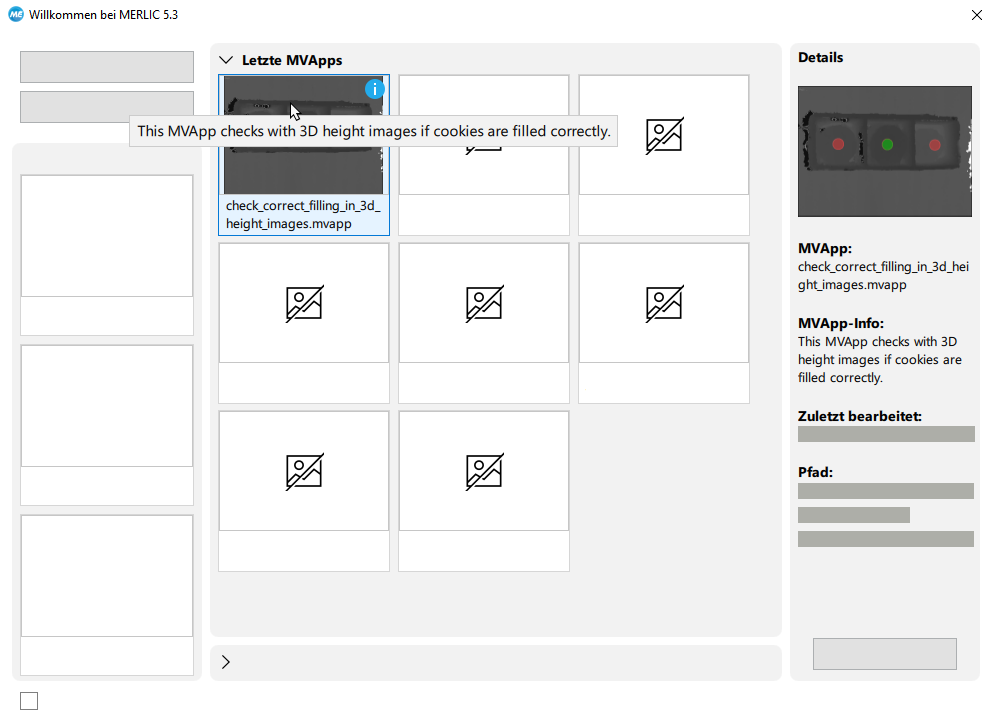Click the MERLIC logo in the title bar
The height and width of the screenshot is (721, 991).
16,15
